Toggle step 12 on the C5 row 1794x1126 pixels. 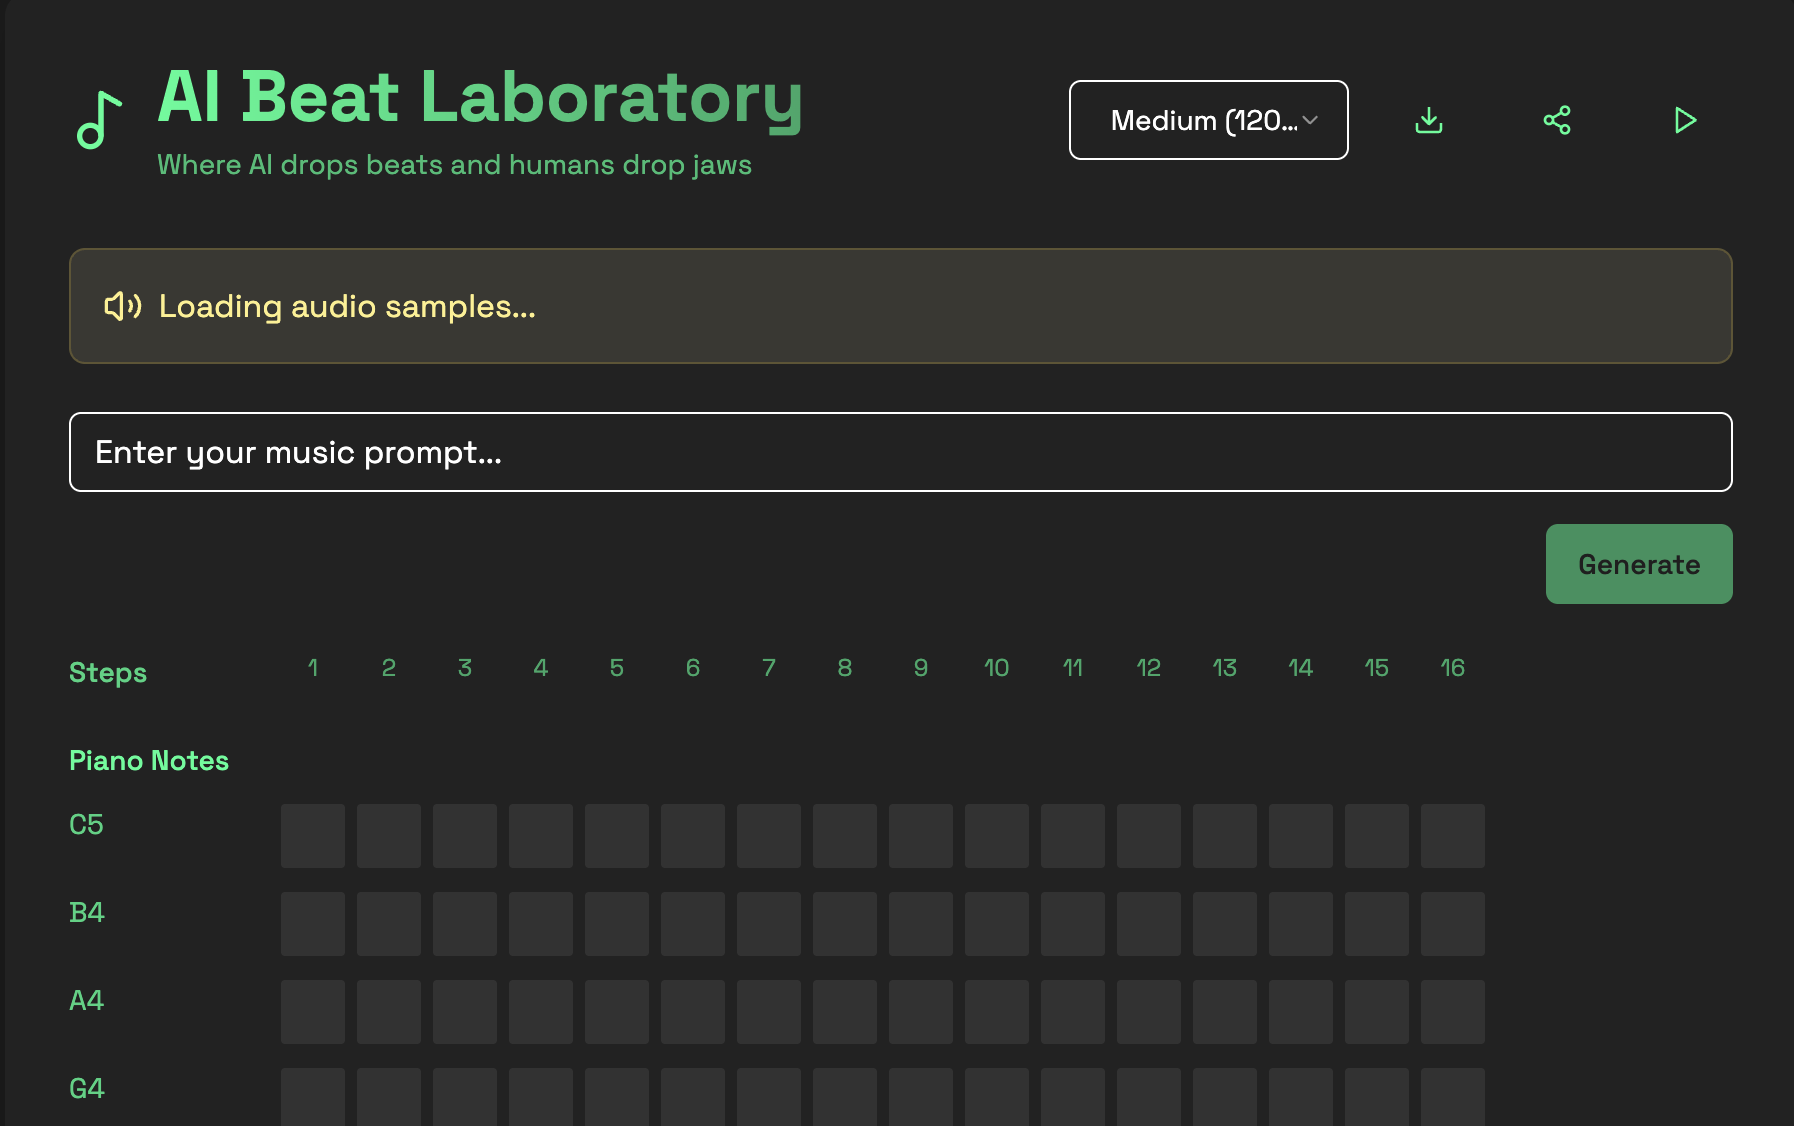1149,835
